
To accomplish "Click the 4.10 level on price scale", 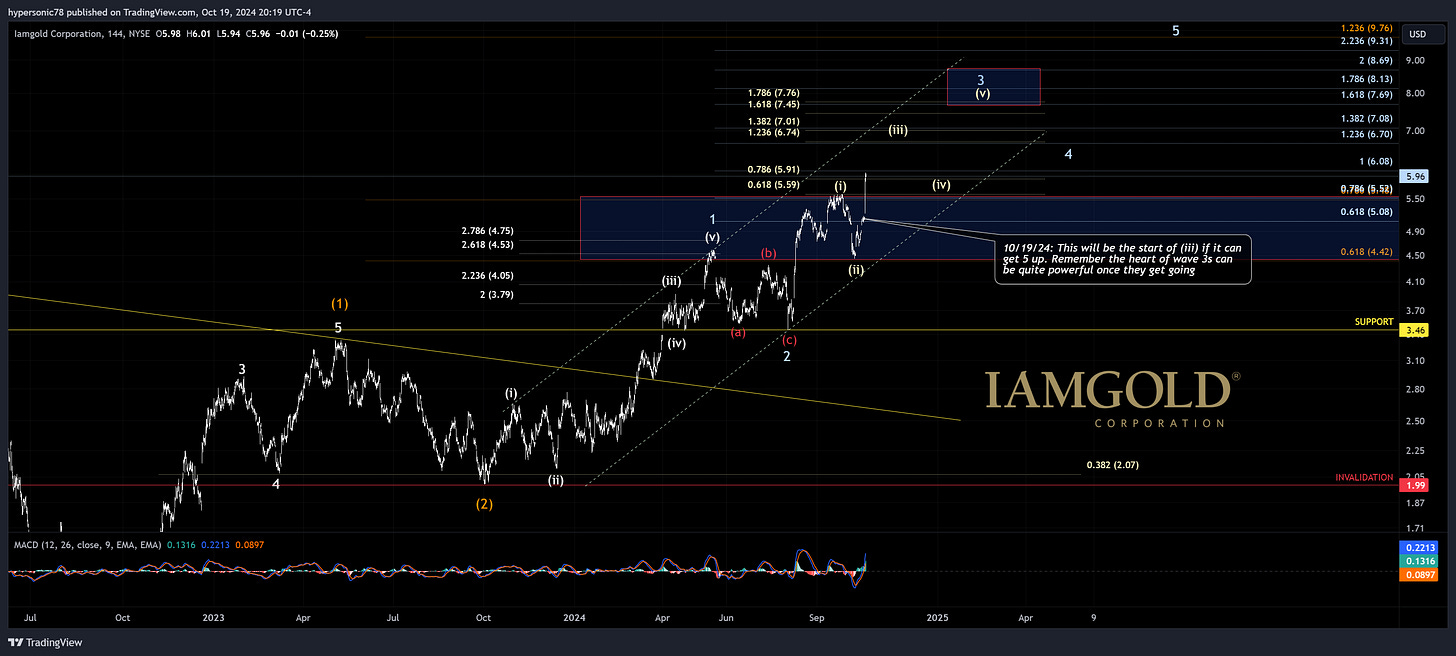I will point(1413,283).
